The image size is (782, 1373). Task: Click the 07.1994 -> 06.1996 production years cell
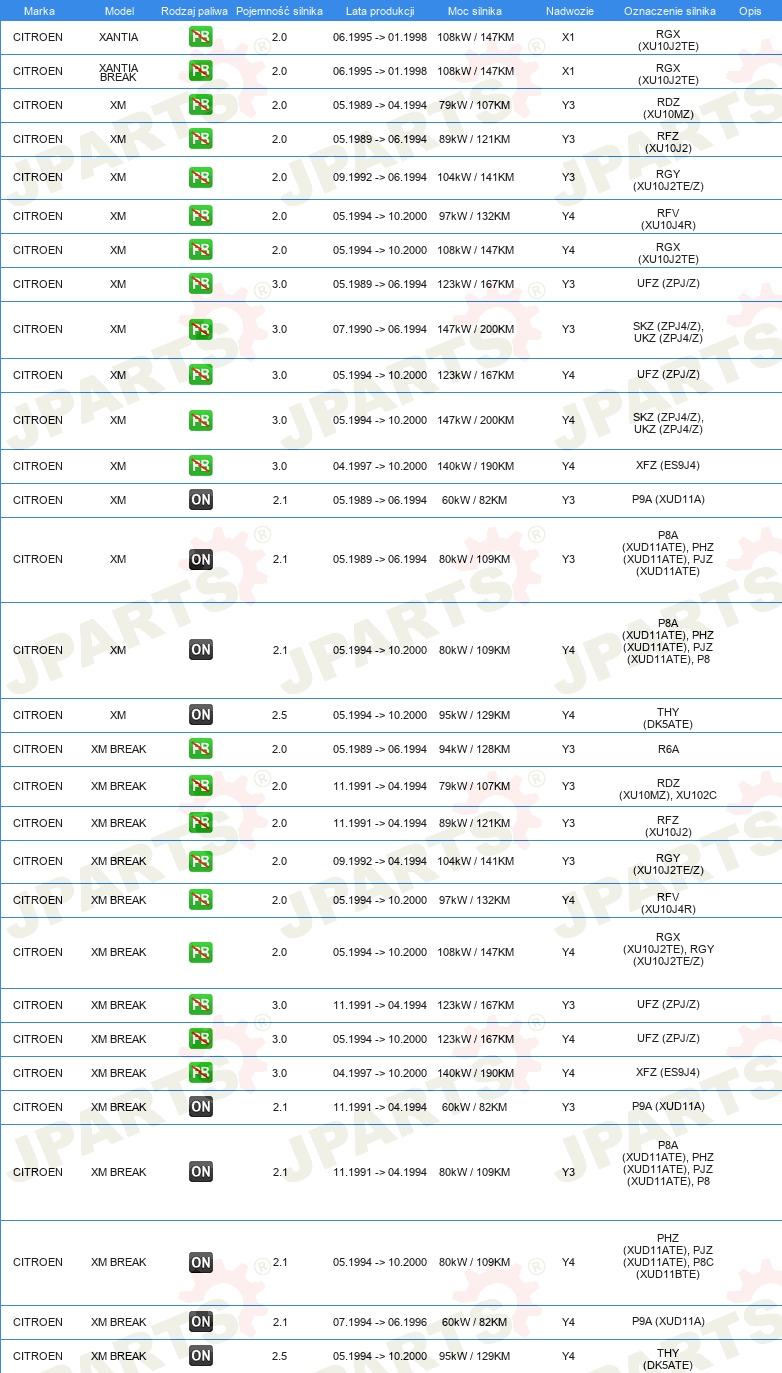(x=380, y=1322)
